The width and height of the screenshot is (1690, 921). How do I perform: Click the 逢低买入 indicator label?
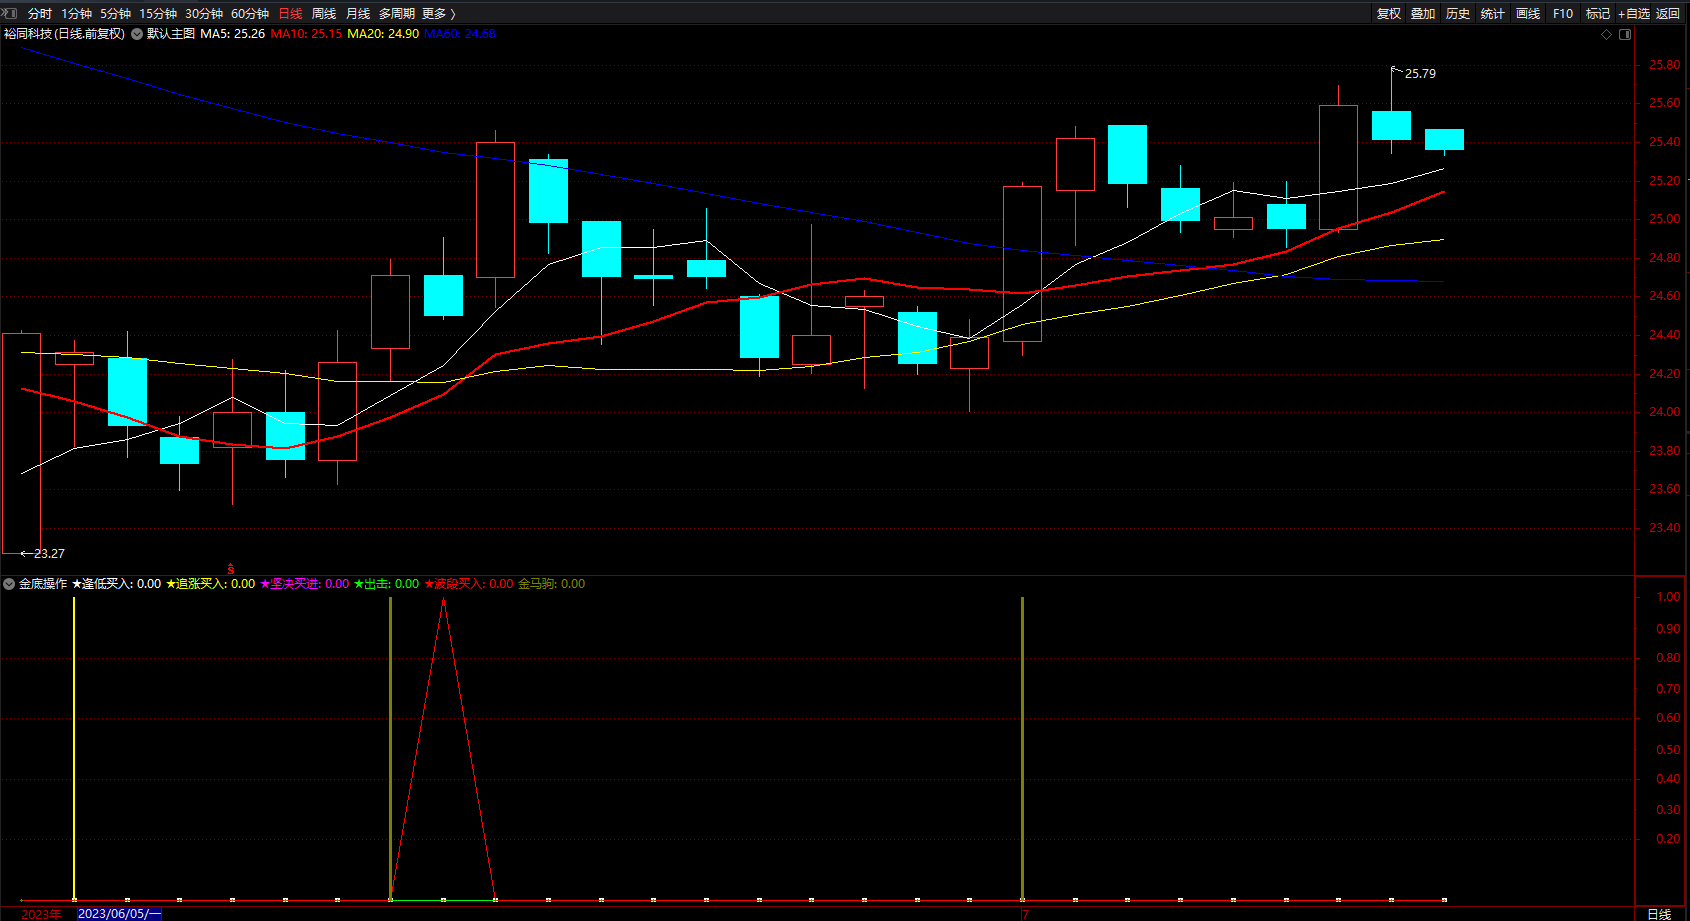116,584
